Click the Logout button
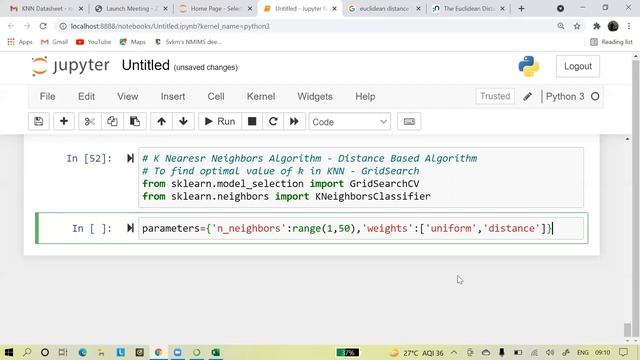 (x=578, y=67)
